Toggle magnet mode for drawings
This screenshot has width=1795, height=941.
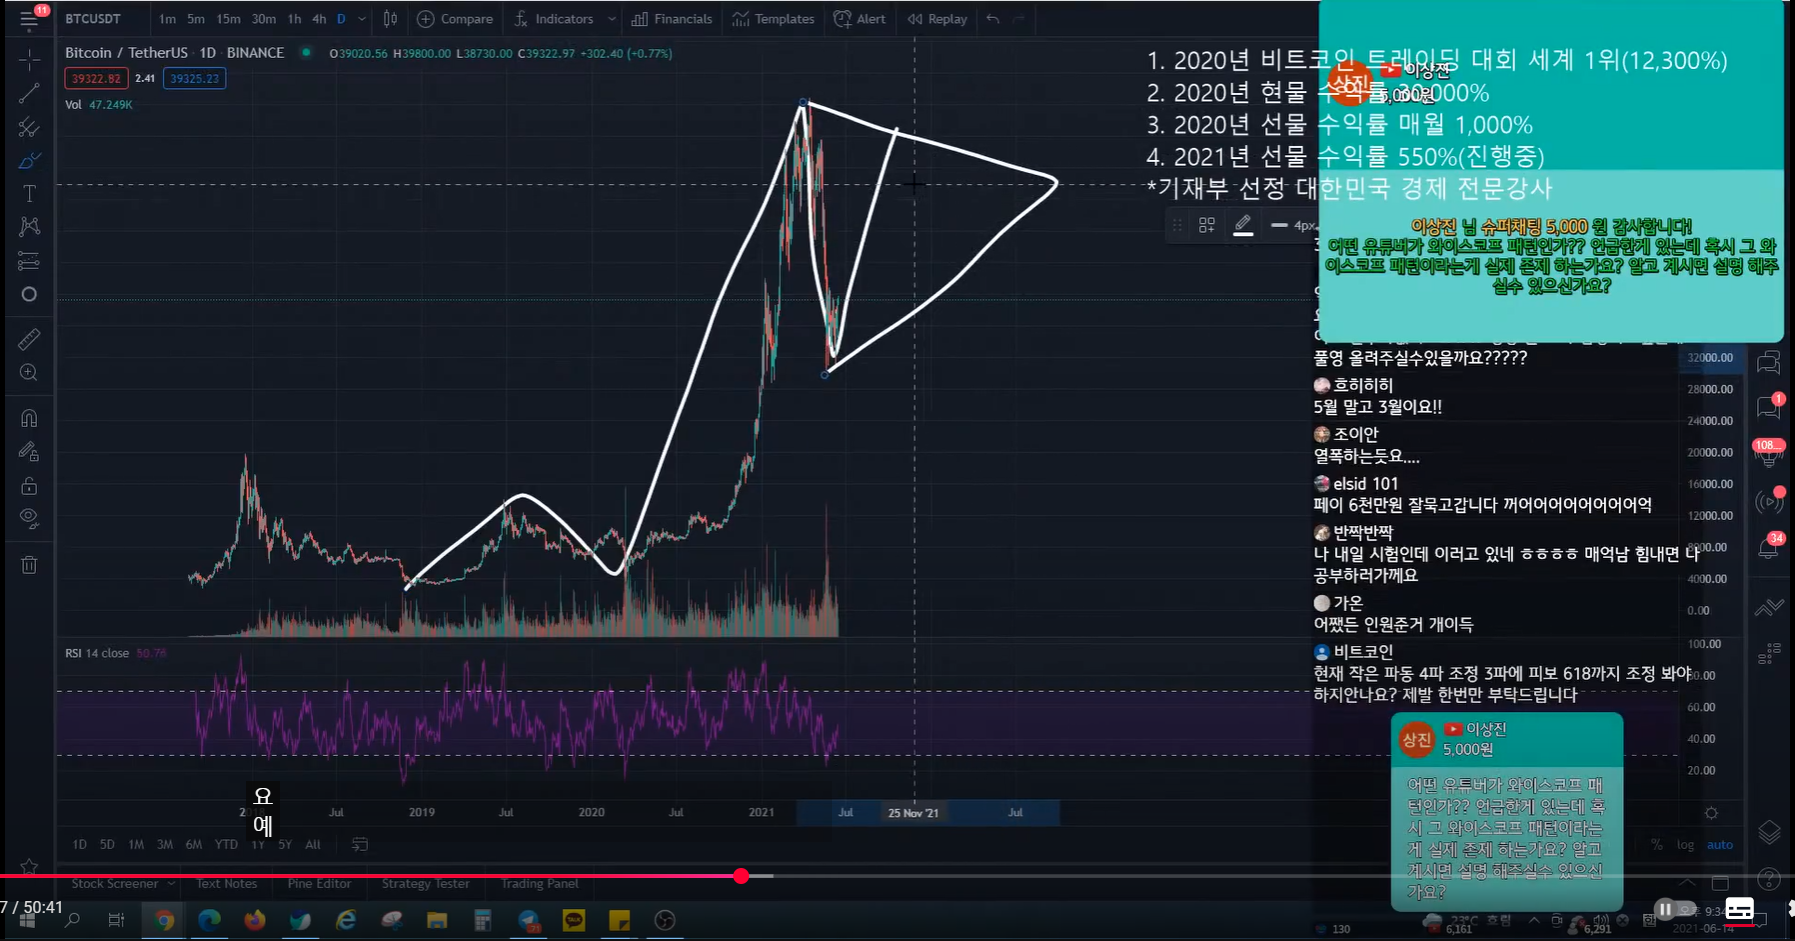click(29, 418)
